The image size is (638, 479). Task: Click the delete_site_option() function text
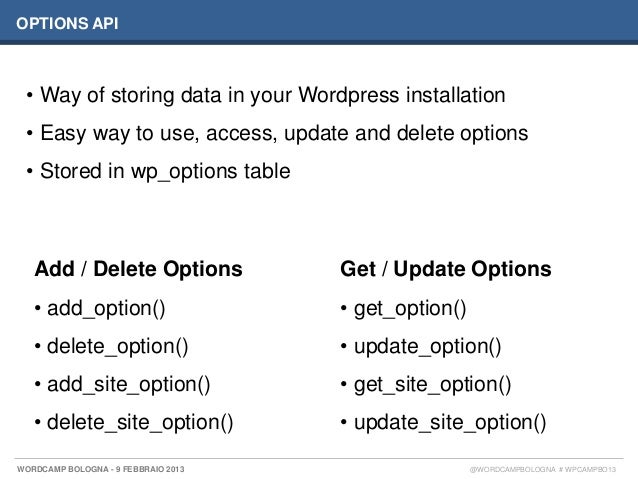pyautogui.click(x=140, y=422)
